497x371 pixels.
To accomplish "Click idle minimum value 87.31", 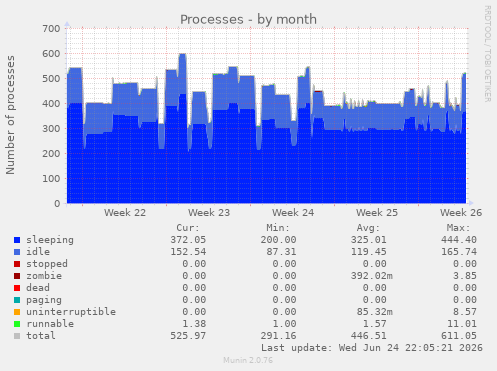I will pyautogui.click(x=281, y=252).
